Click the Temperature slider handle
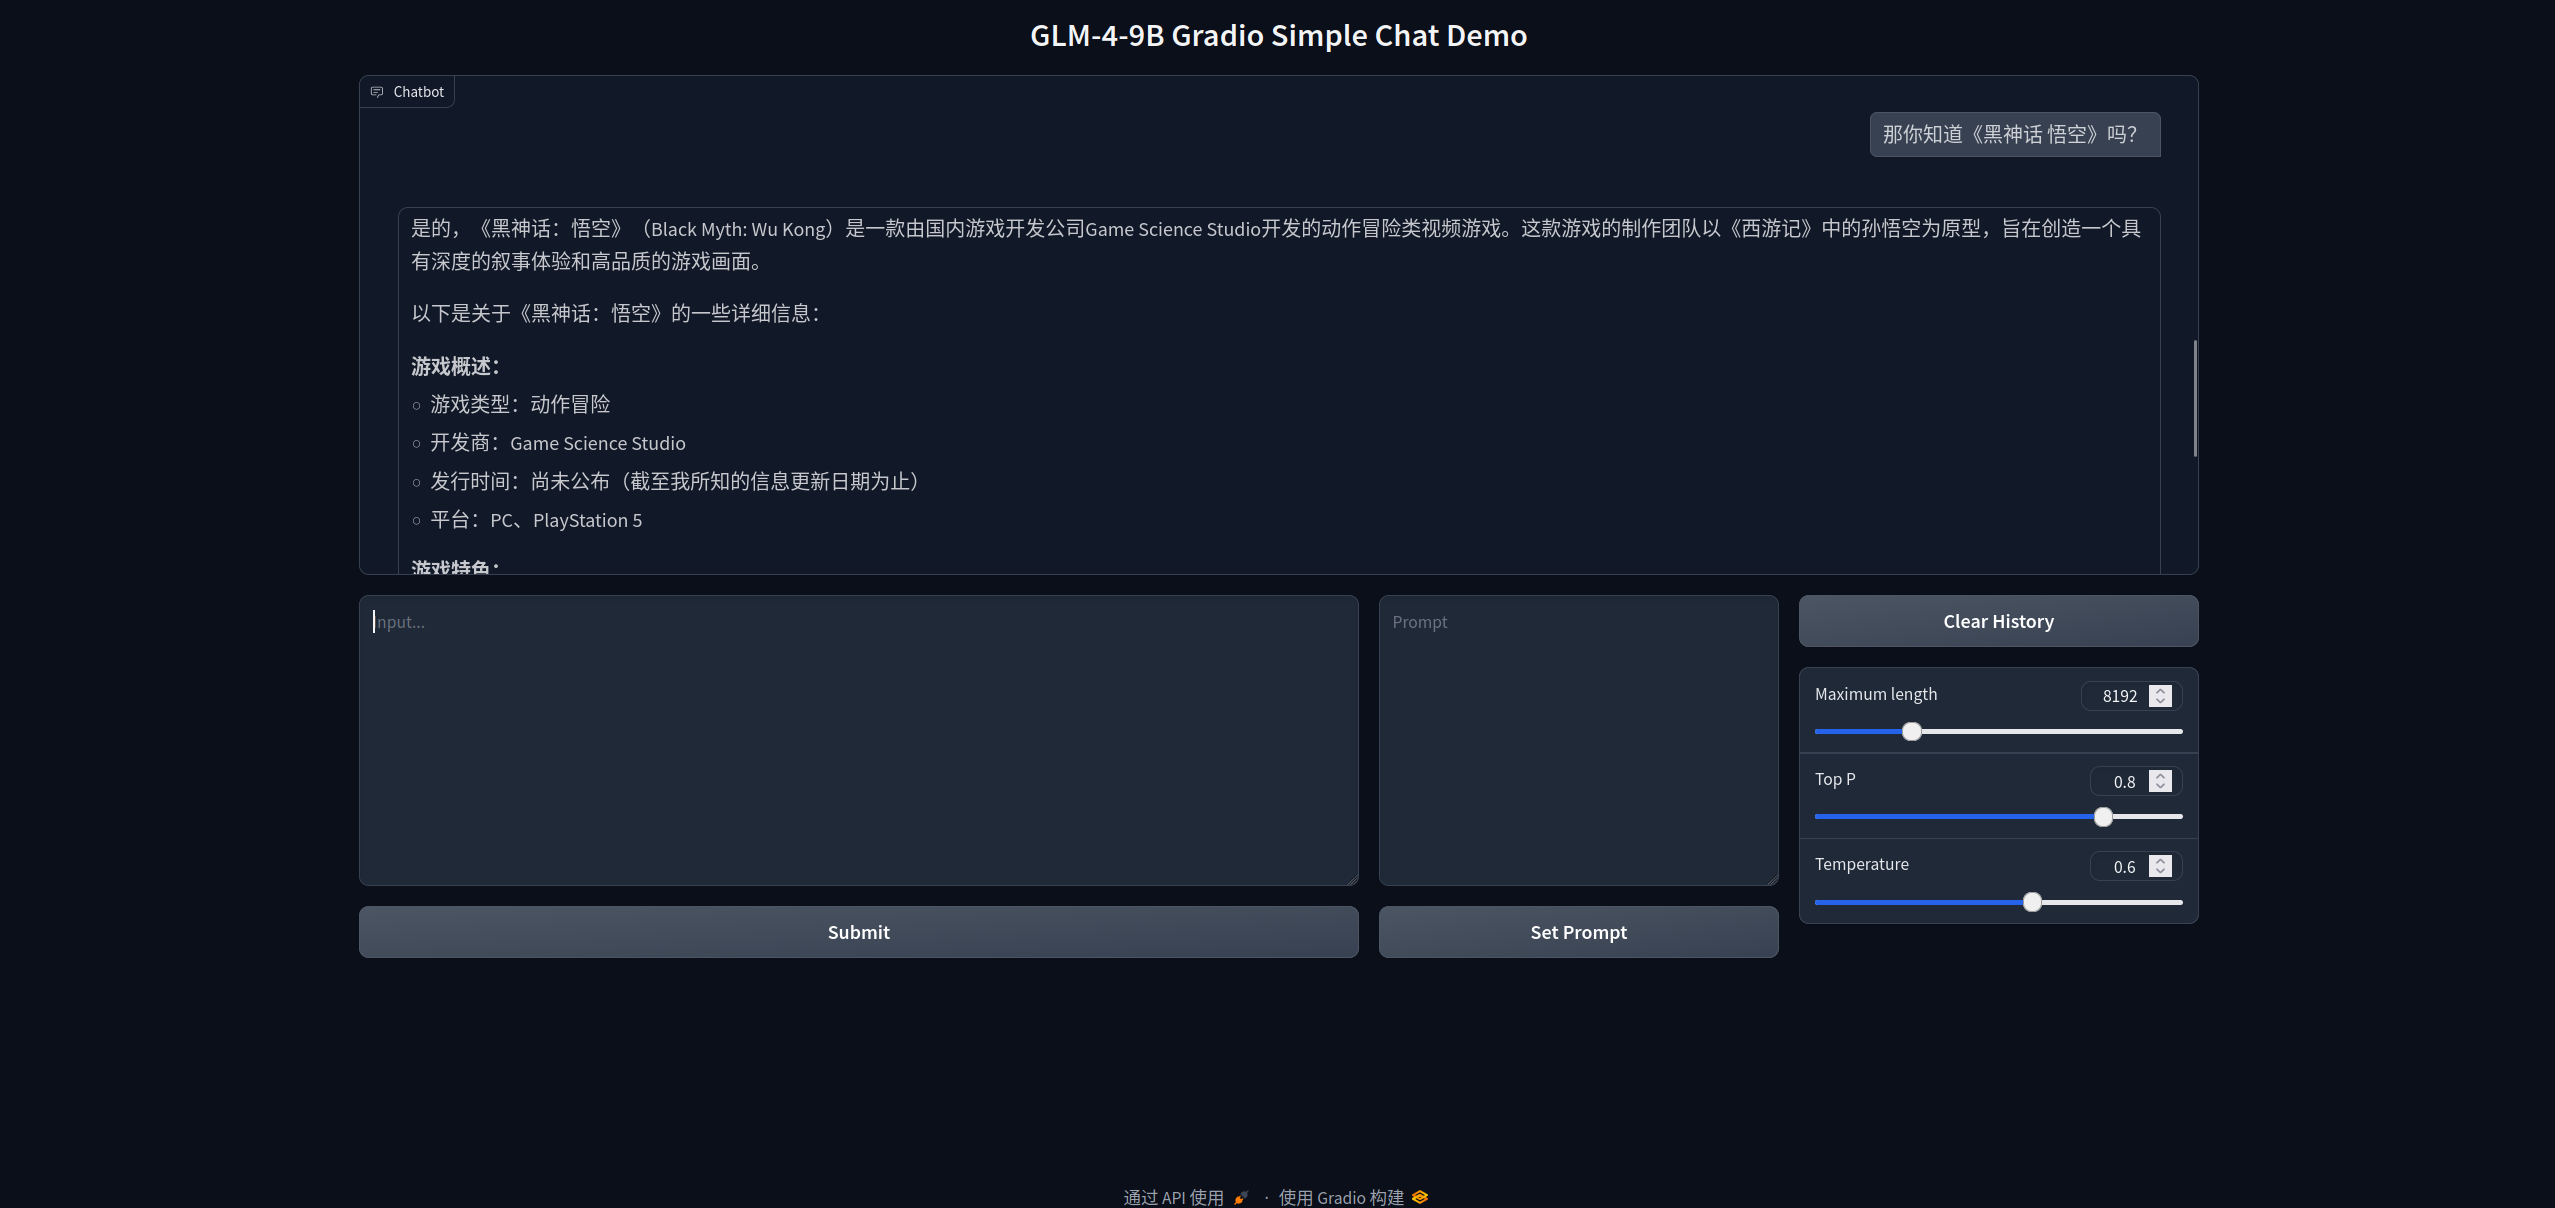This screenshot has height=1208, width=2555. (x=2031, y=902)
